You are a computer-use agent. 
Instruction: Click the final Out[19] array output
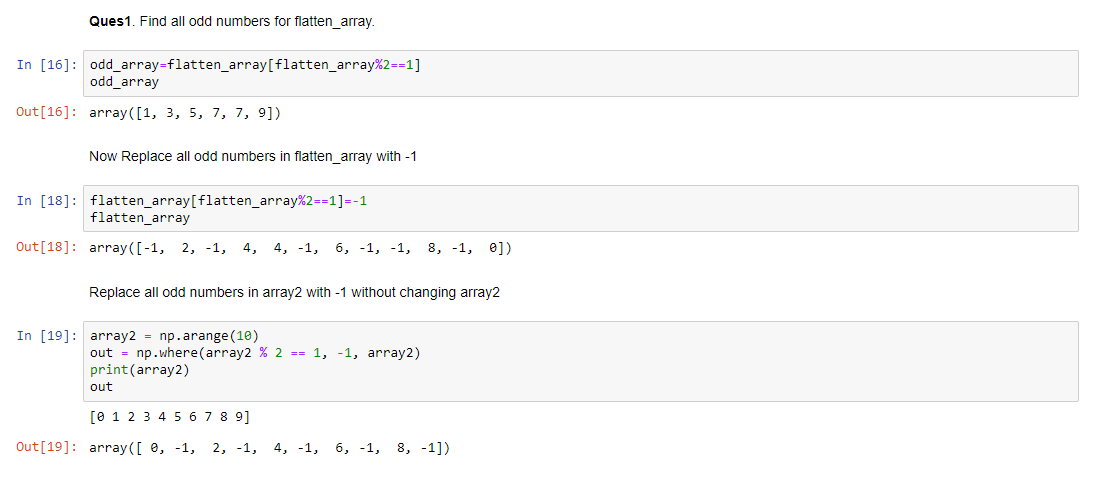point(270,448)
